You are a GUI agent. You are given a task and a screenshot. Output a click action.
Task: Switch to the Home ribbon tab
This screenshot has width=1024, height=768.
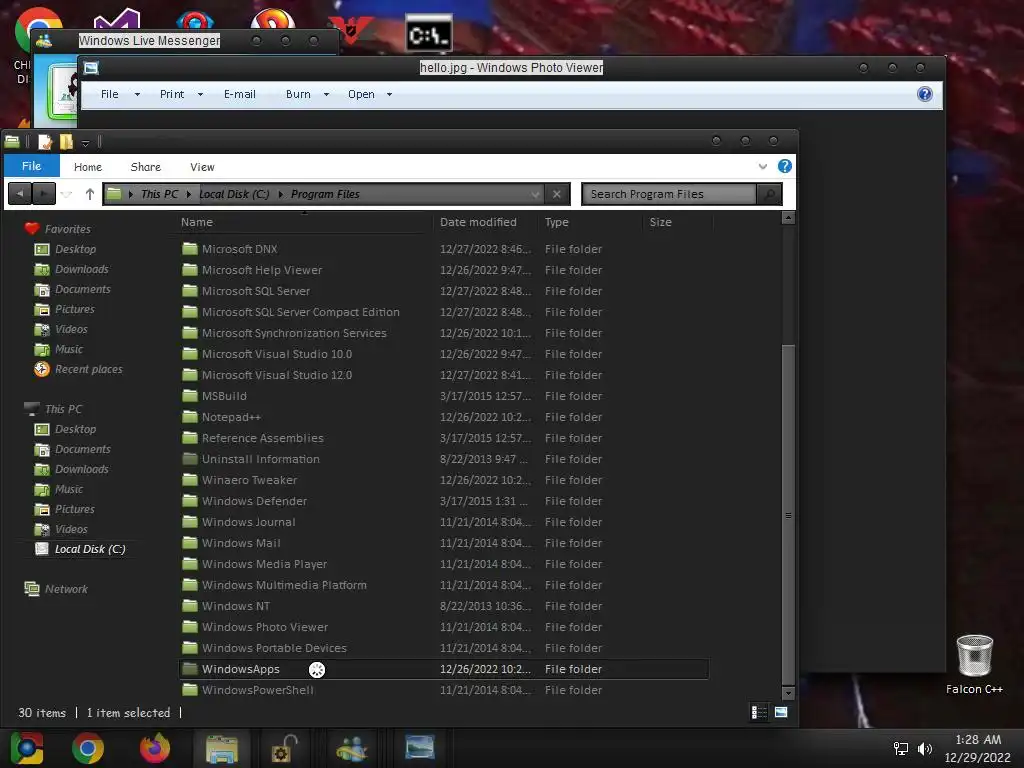coord(88,167)
